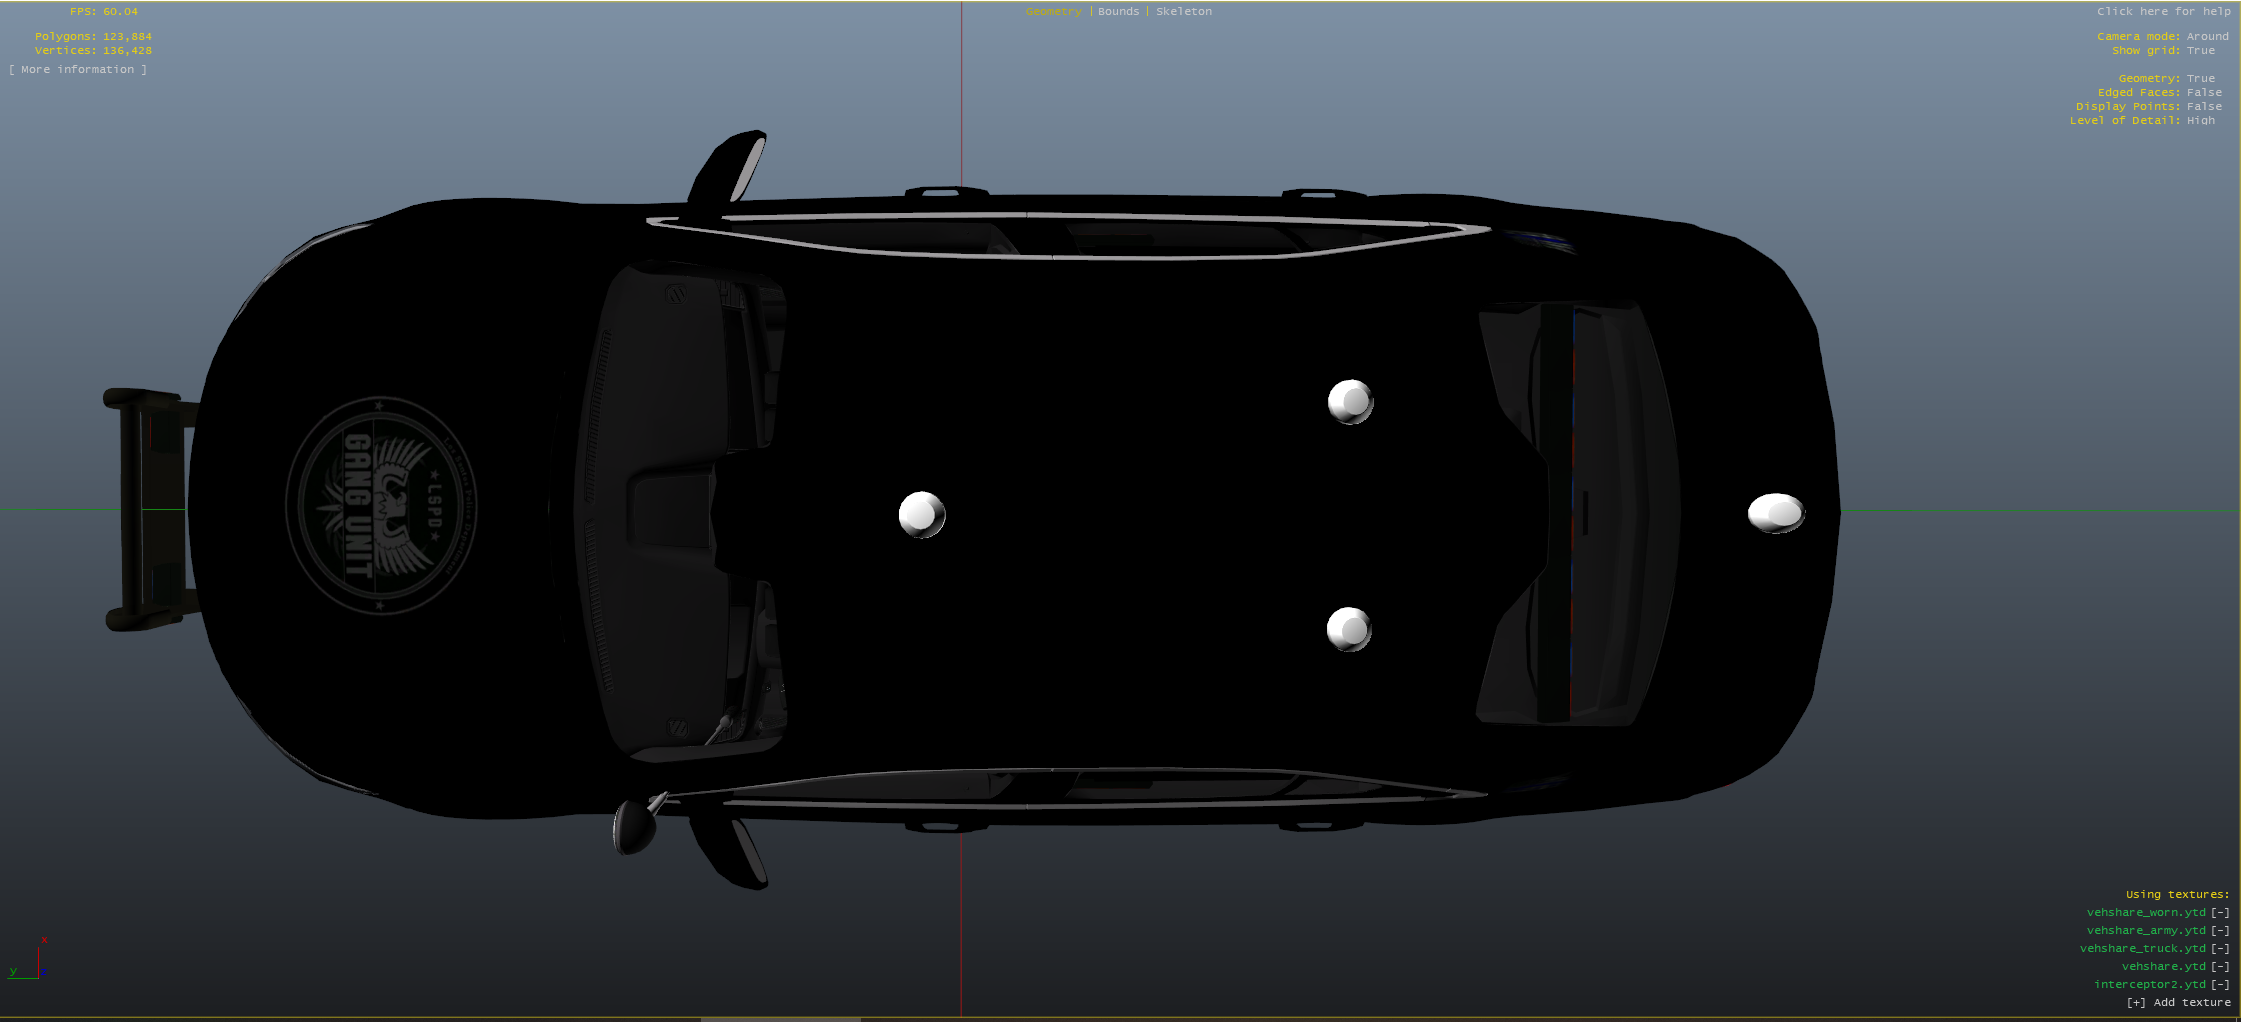Click the Gang Unit LSPD emblem on the hood

[381, 505]
